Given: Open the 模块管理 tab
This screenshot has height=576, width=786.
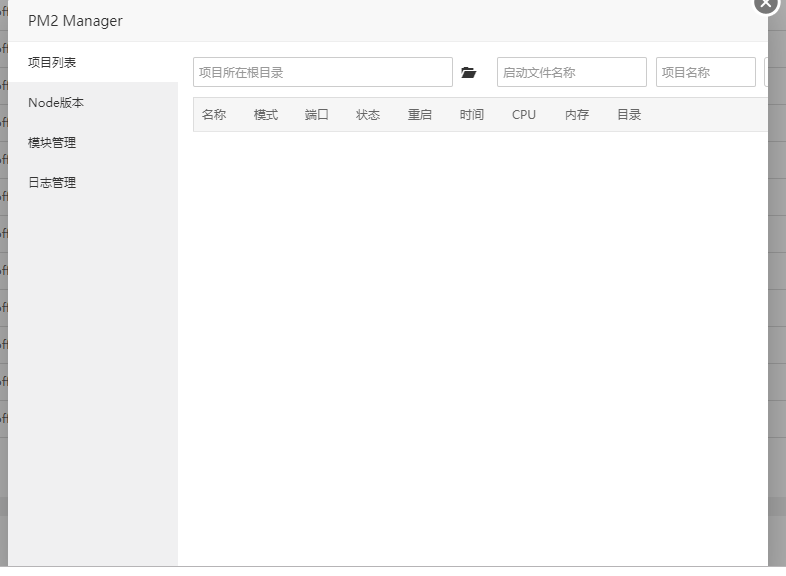Looking at the screenshot, I should pos(93,142).
